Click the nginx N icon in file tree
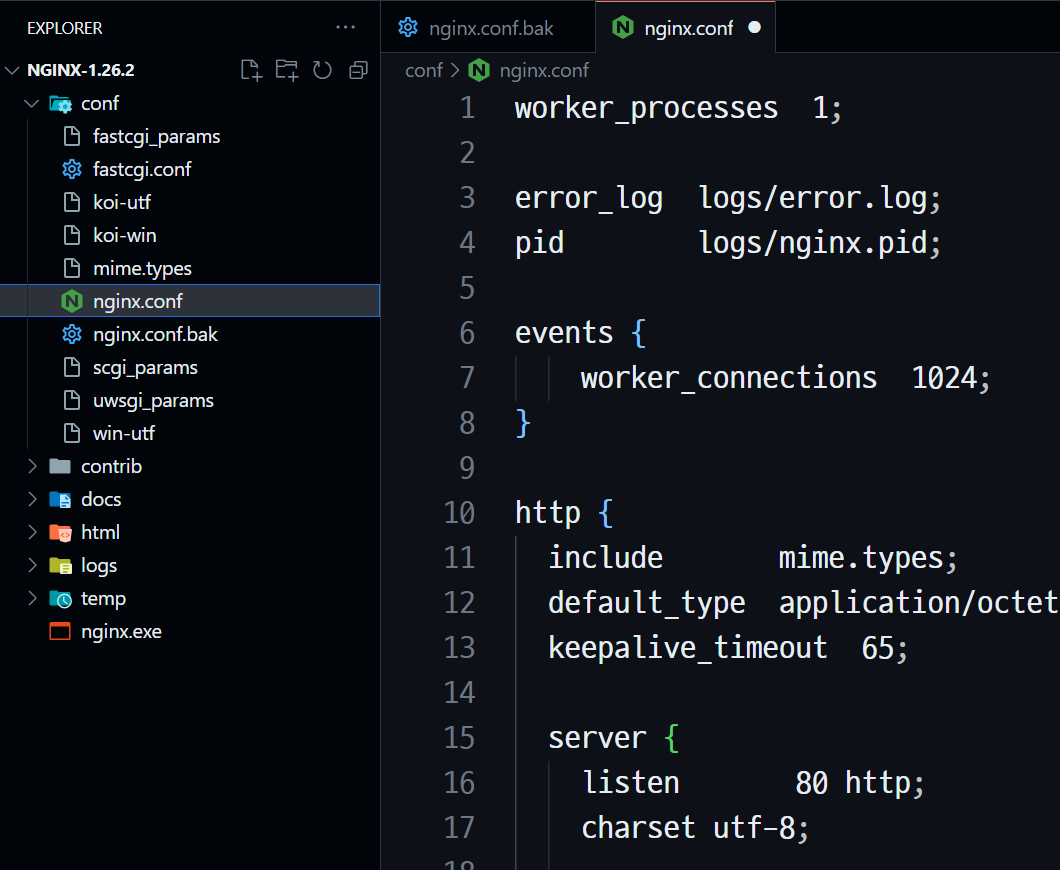Image resolution: width=1060 pixels, height=870 pixels. click(x=72, y=301)
